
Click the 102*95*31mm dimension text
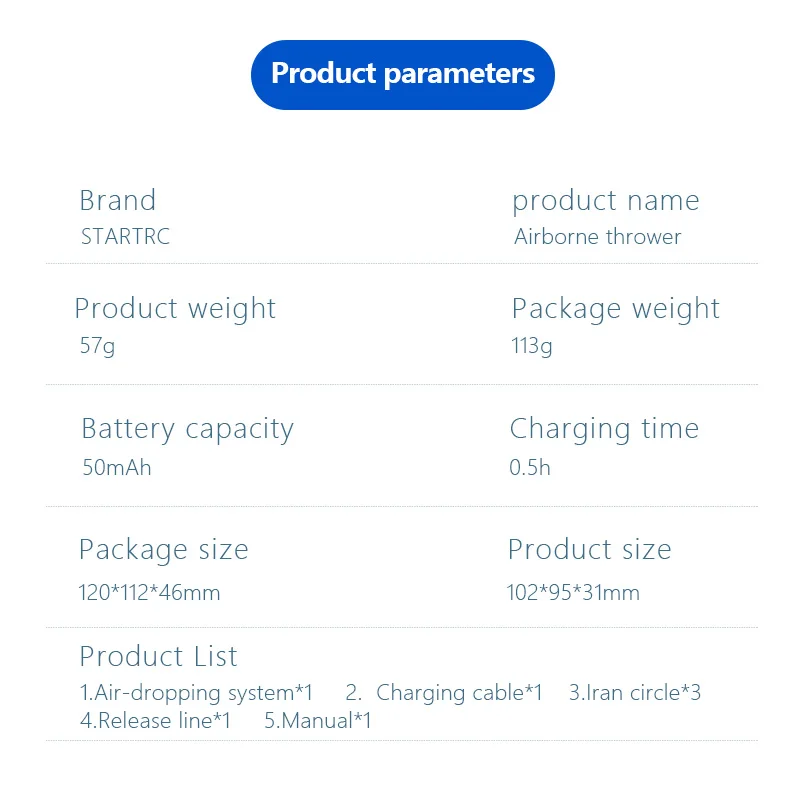(573, 593)
